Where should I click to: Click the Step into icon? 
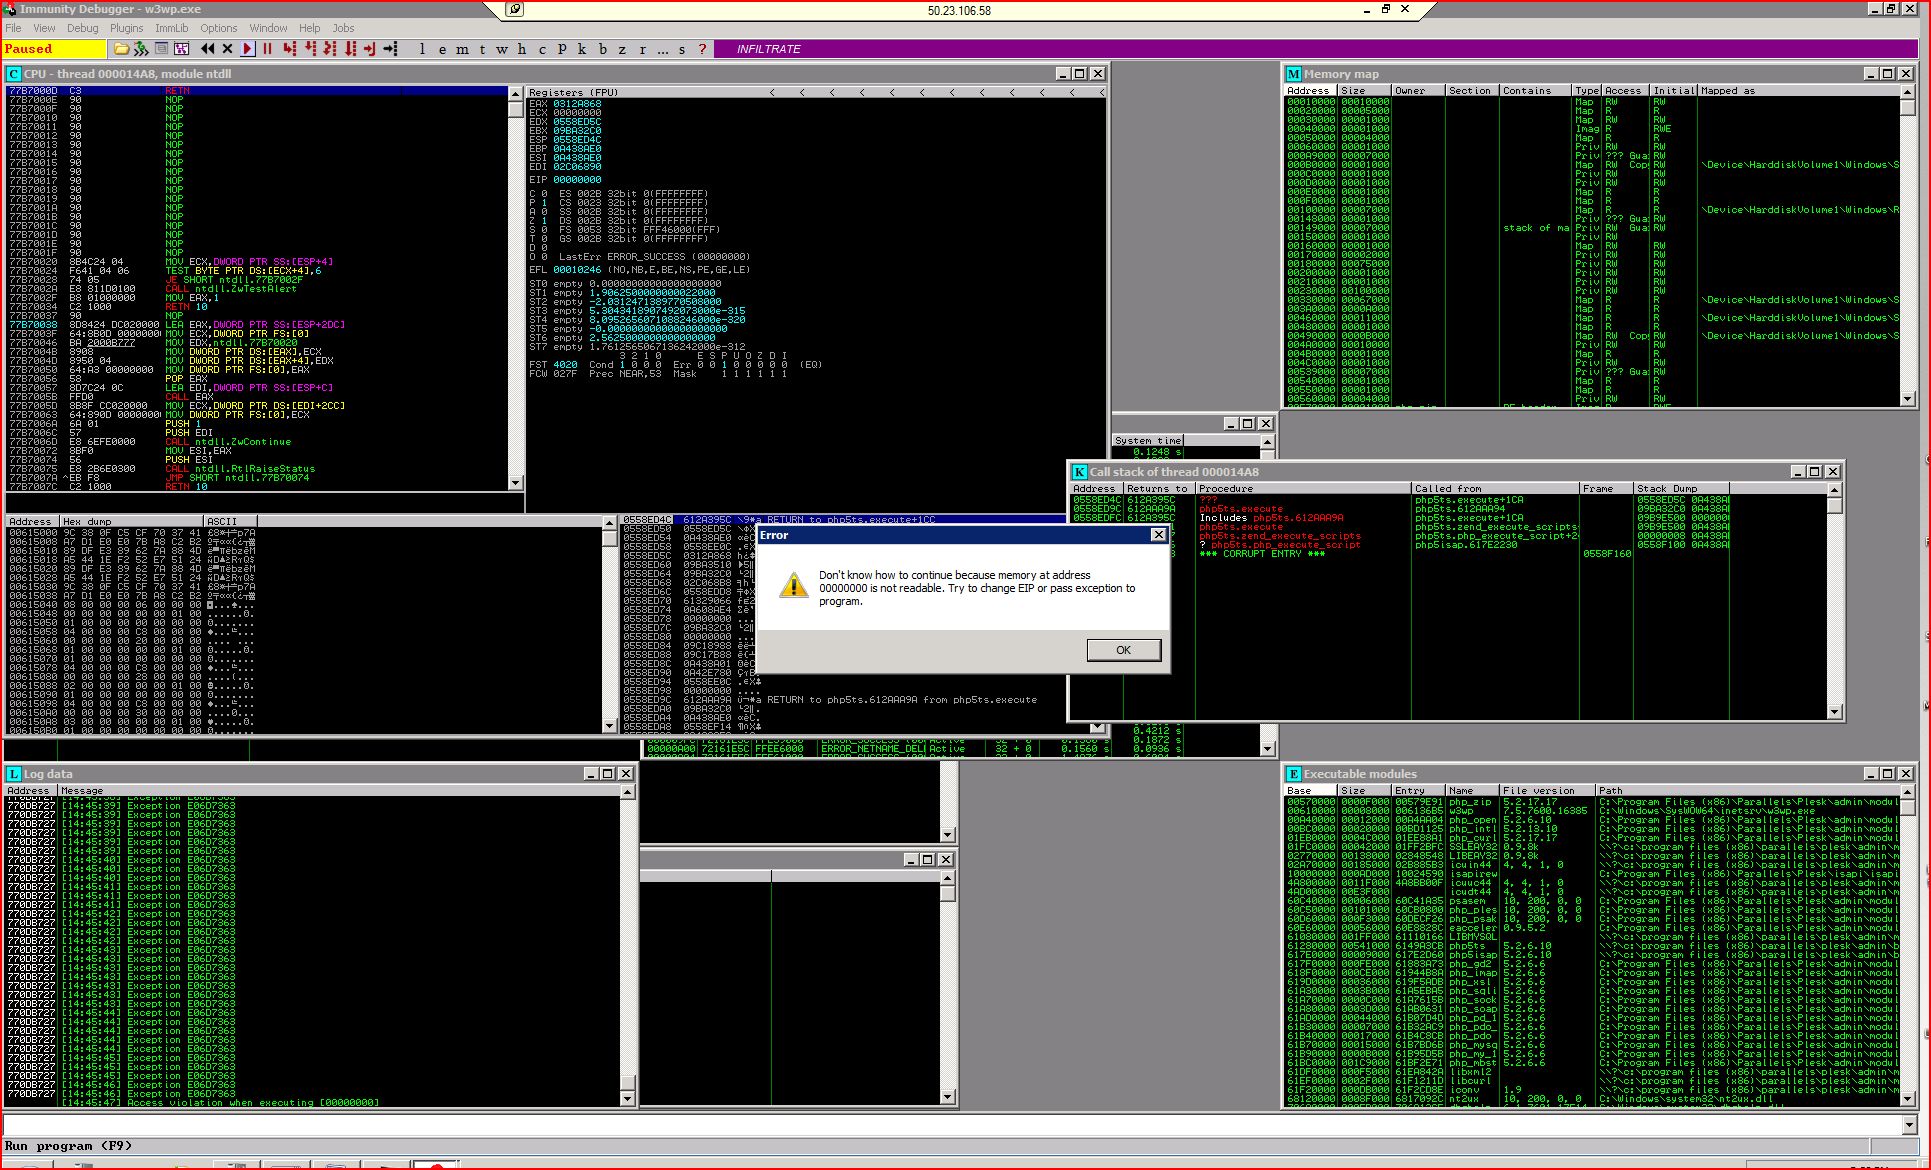coord(290,49)
